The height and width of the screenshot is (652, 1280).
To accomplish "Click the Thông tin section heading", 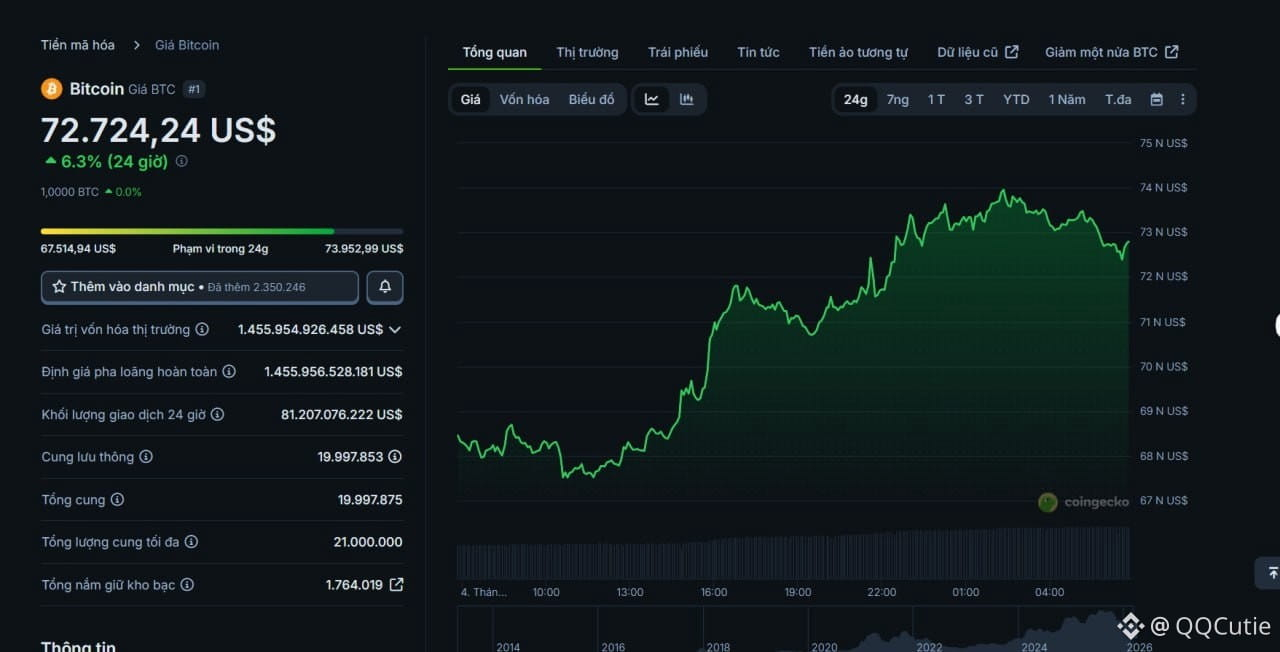I will 78,646.
